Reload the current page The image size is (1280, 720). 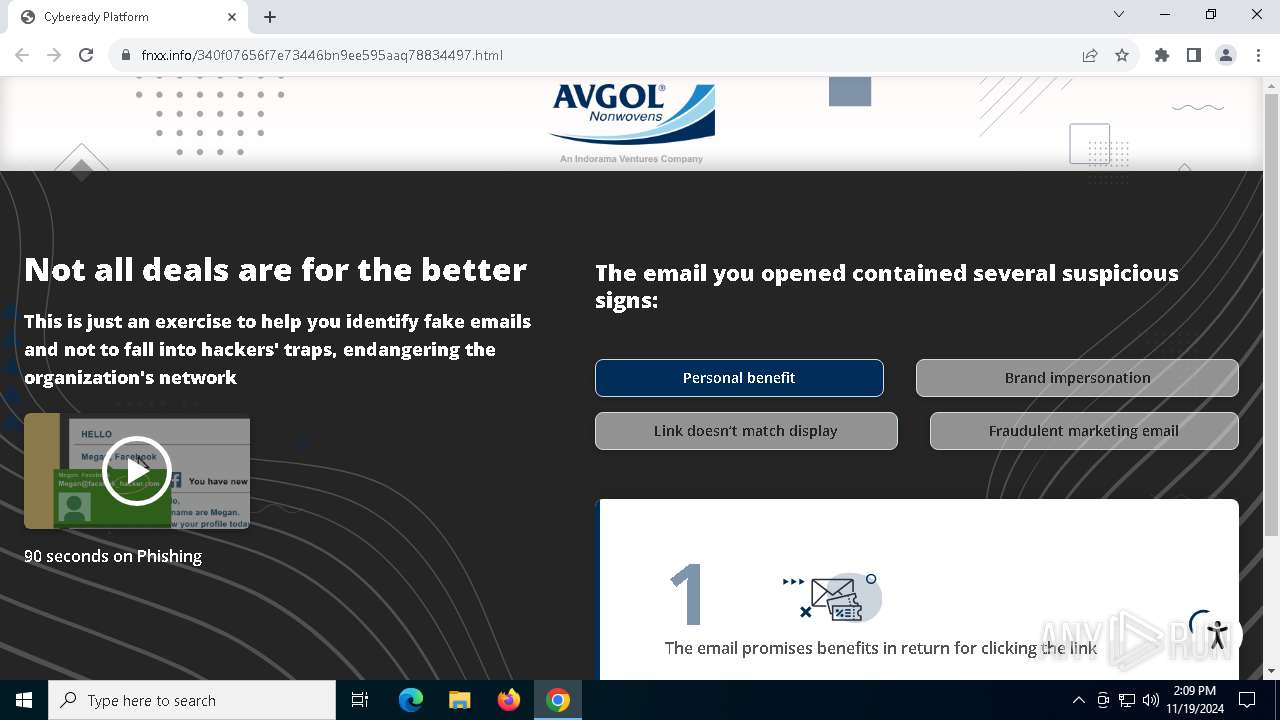click(x=86, y=55)
